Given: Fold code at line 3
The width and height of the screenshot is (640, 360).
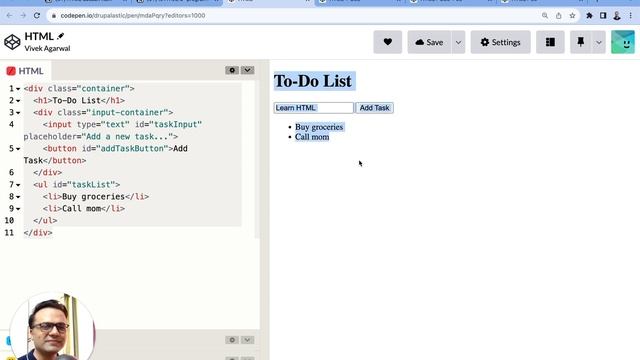Looking at the screenshot, I should 18,113.
